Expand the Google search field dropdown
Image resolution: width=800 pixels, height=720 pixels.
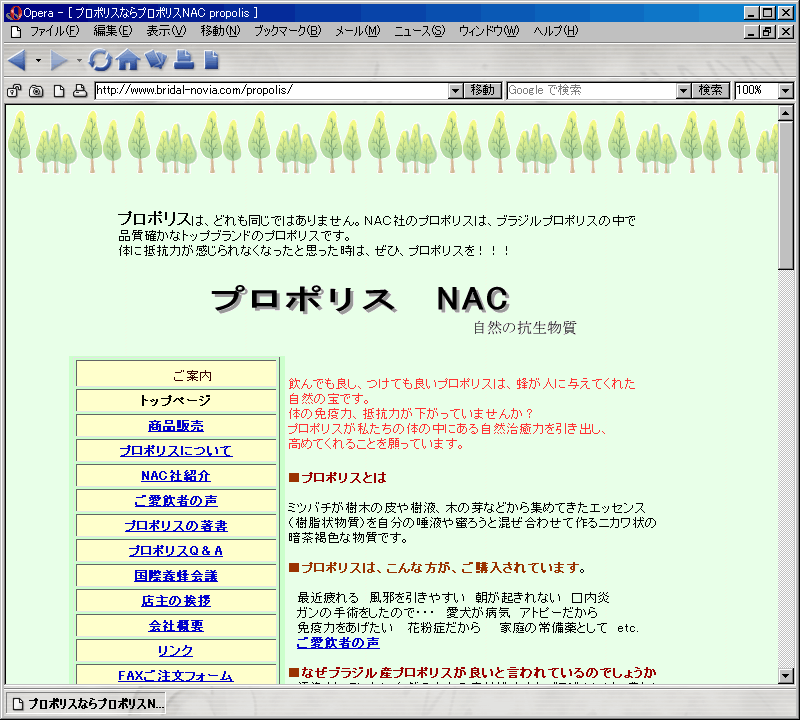[x=683, y=91]
